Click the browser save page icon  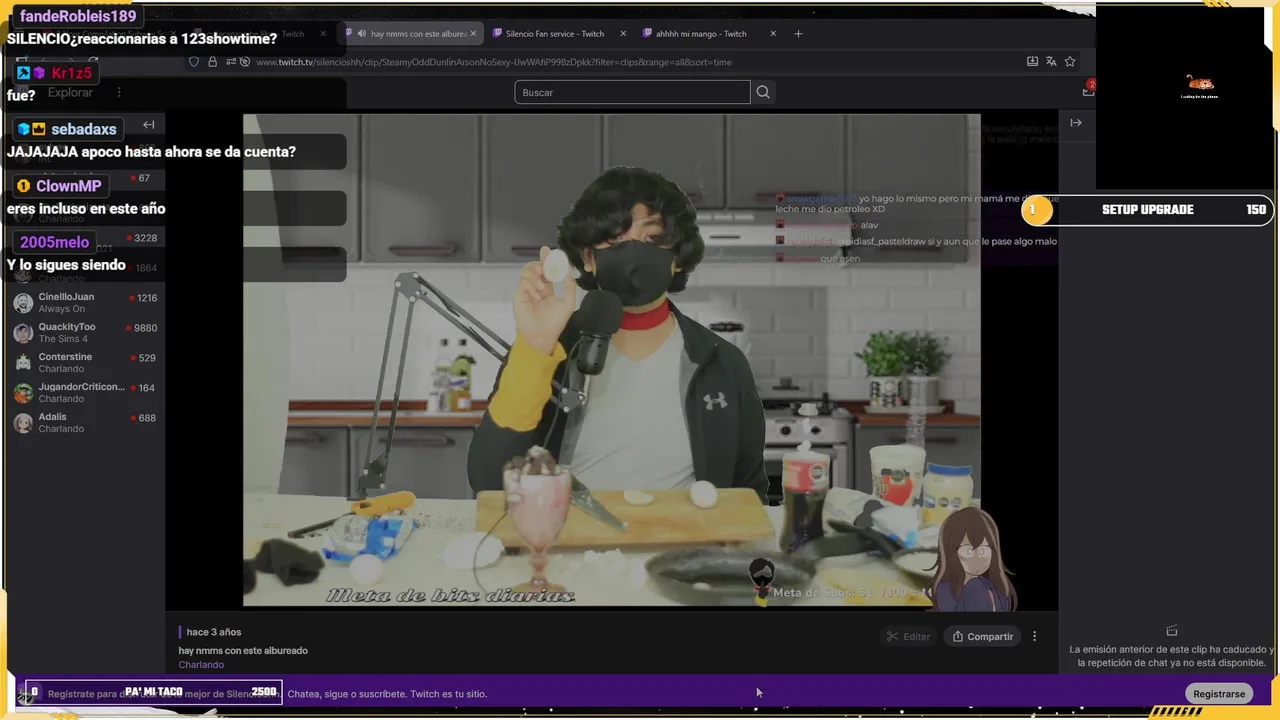pyautogui.click(x=1032, y=61)
